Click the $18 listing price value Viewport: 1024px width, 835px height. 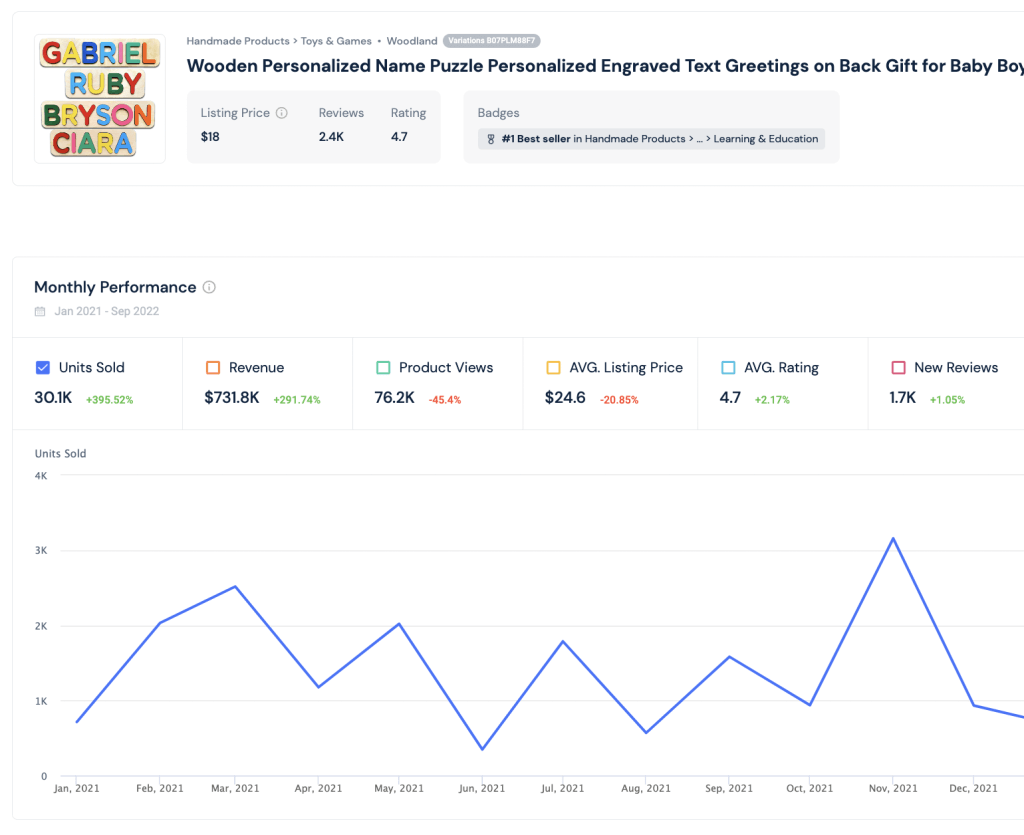click(210, 137)
